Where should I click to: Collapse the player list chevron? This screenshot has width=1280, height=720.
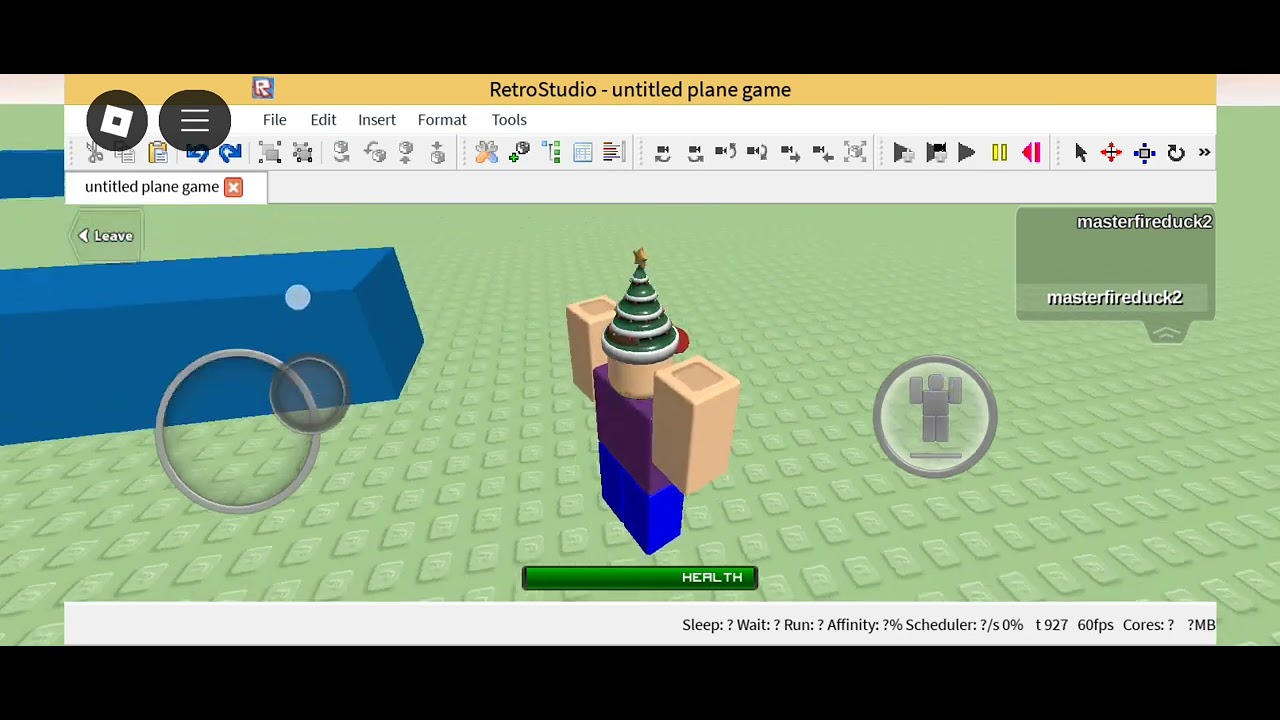pyautogui.click(x=1166, y=334)
